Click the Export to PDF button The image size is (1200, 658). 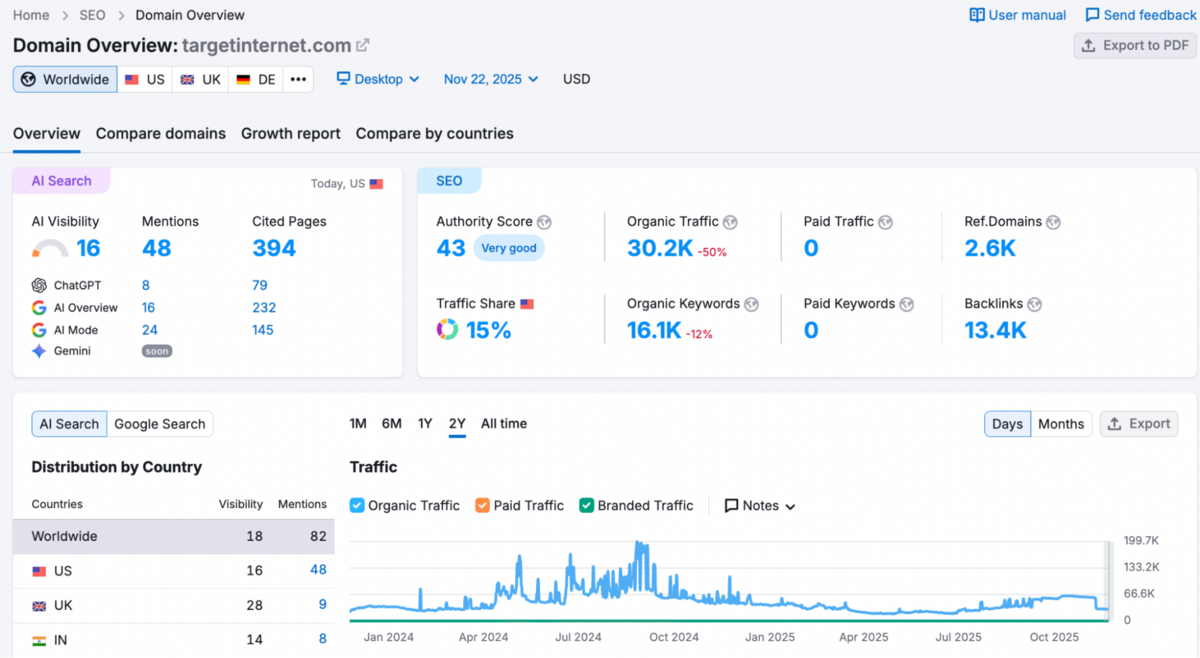tap(1135, 45)
